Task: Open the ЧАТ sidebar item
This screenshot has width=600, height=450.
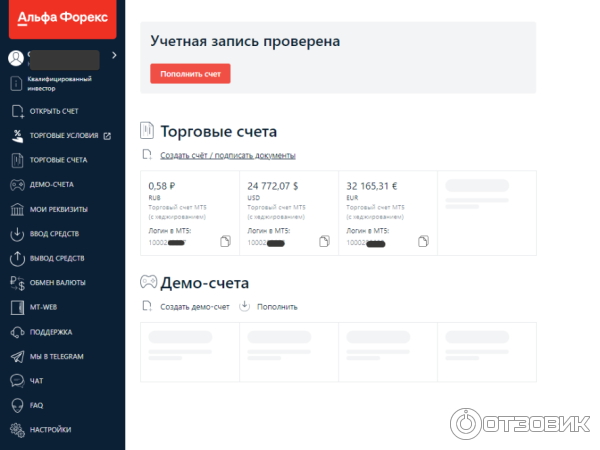Action: (37, 380)
